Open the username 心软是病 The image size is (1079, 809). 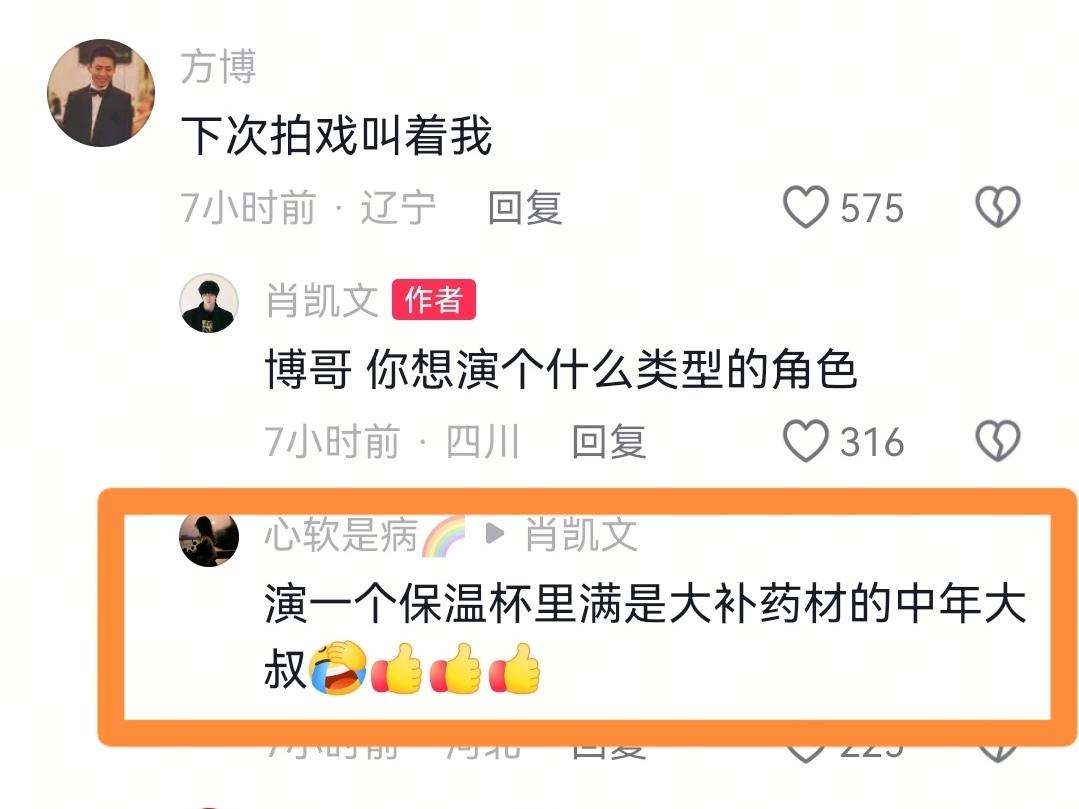(341, 535)
